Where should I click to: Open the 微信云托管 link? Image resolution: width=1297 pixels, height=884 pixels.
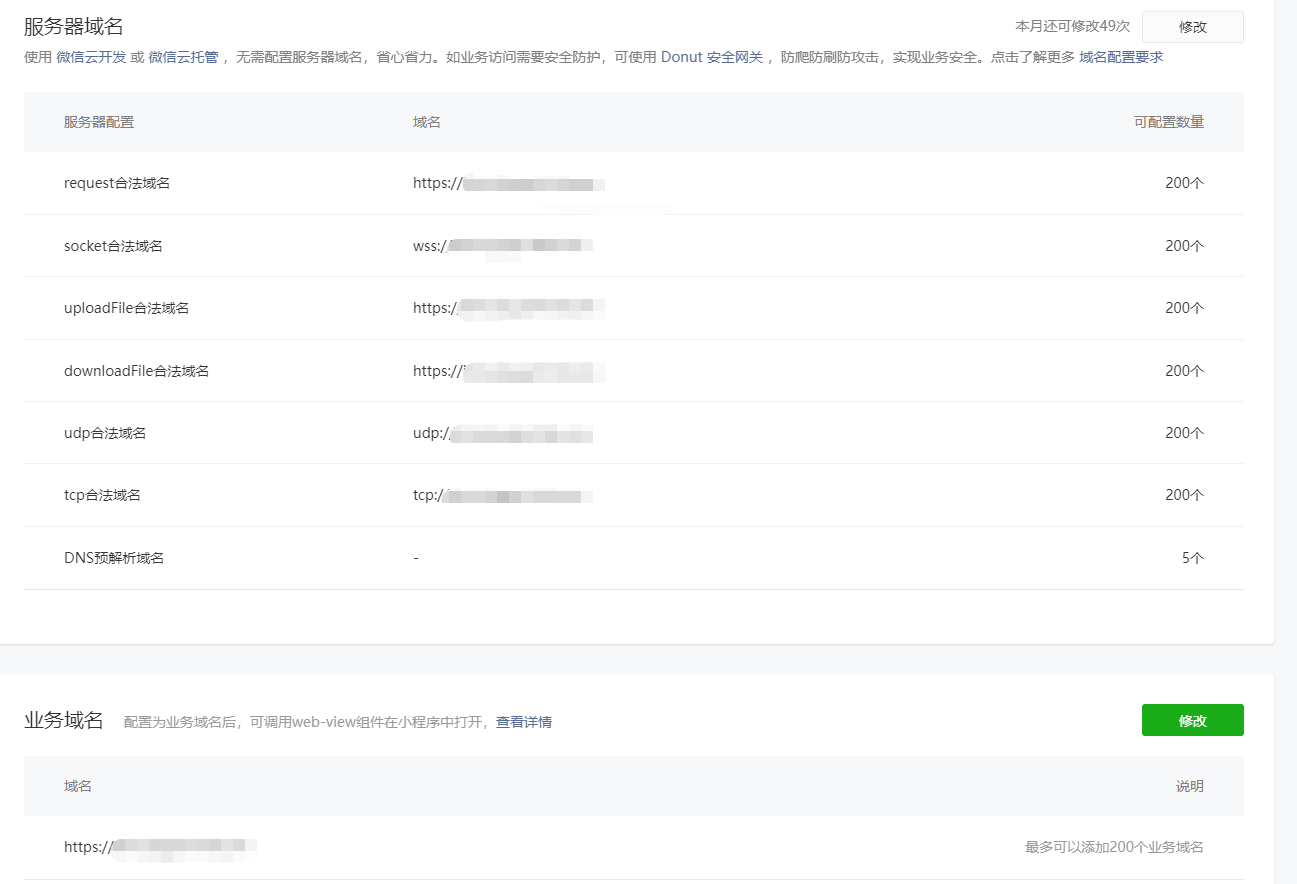pos(183,58)
